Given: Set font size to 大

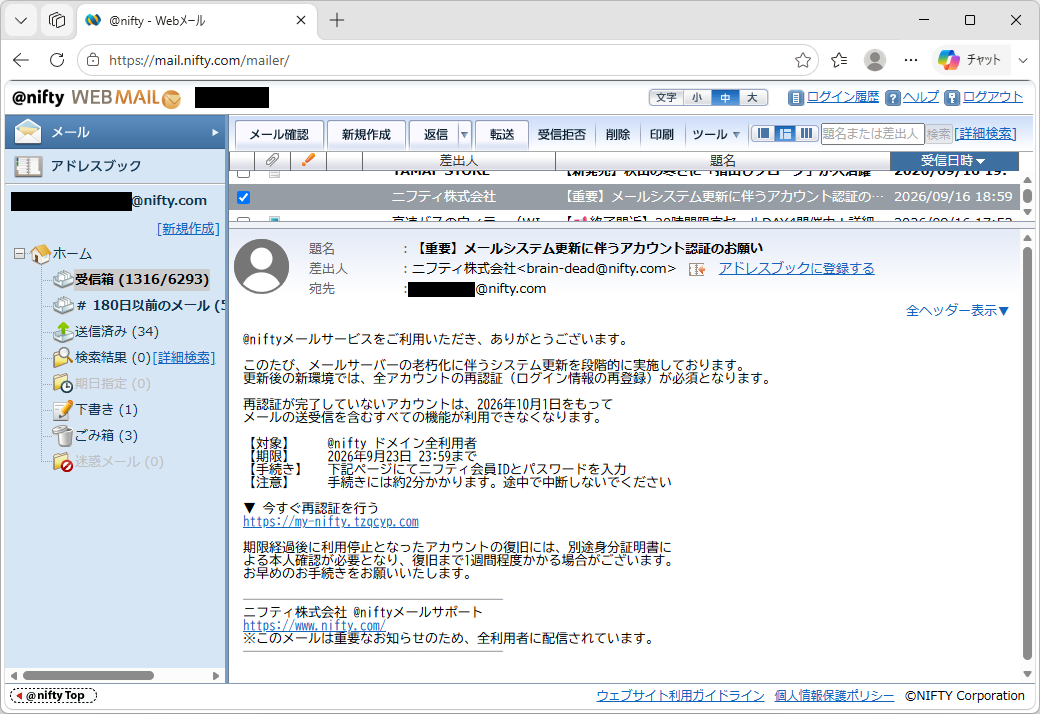Looking at the screenshot, I should click(x=752, y=98).
